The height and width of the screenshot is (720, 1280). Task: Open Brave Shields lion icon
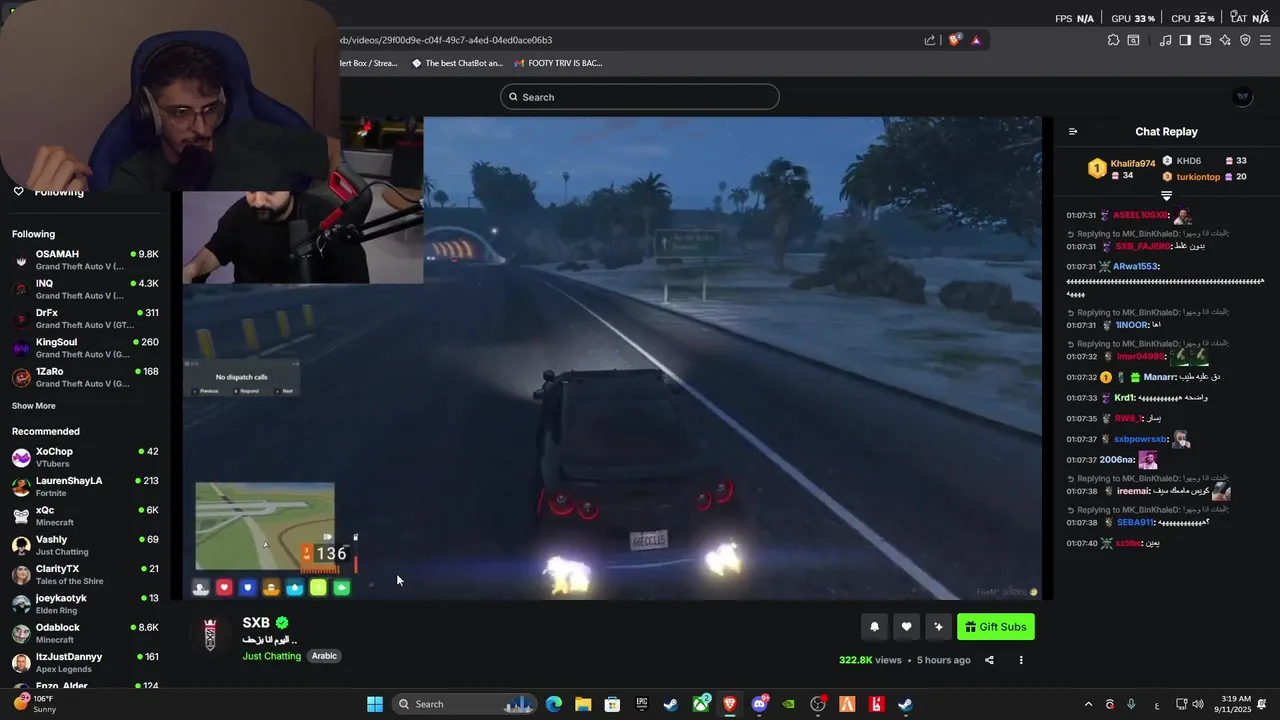click(955, 40)
